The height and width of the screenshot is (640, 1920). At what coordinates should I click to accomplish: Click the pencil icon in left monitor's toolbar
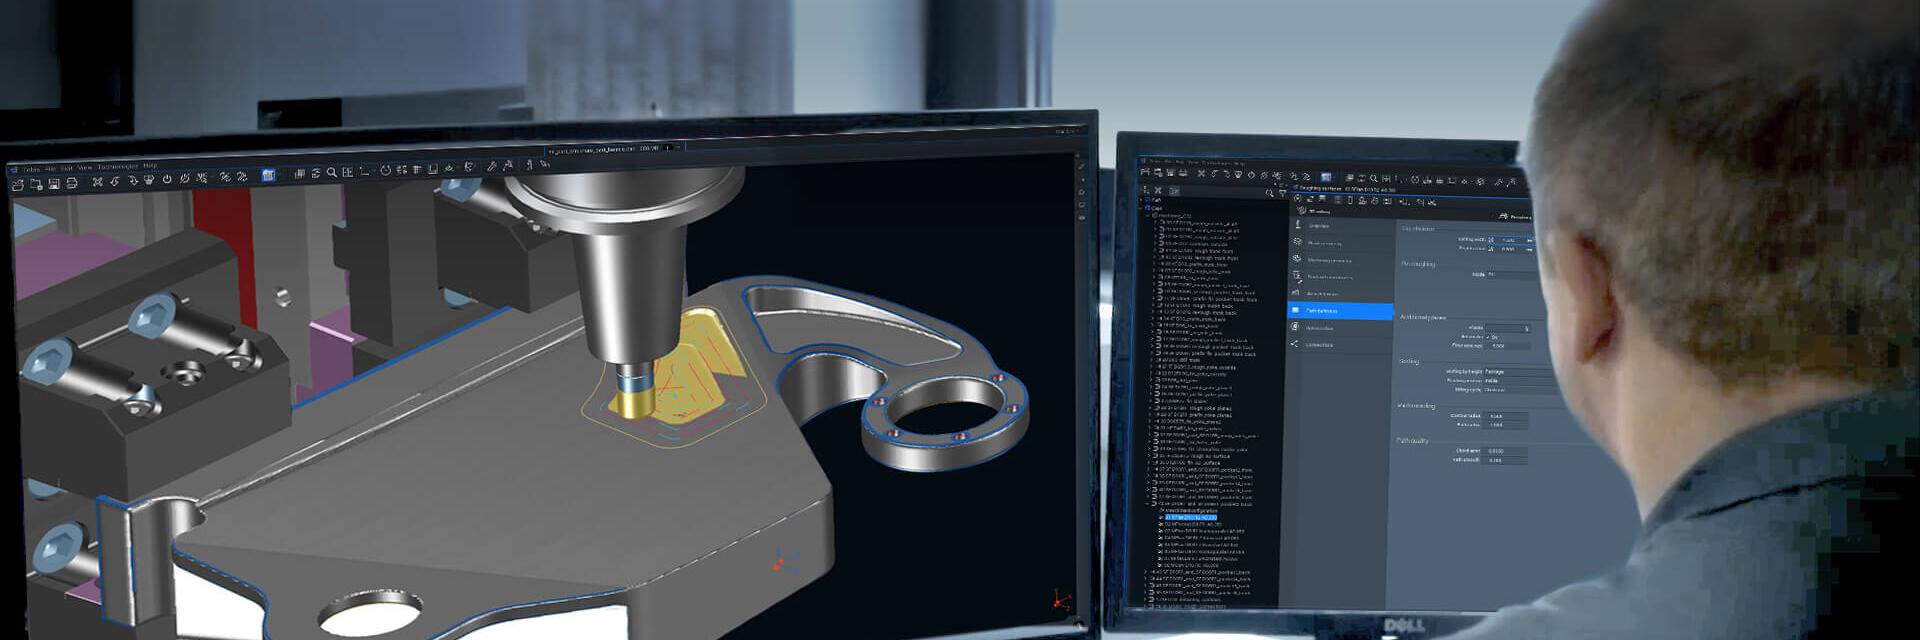point(491,167)
